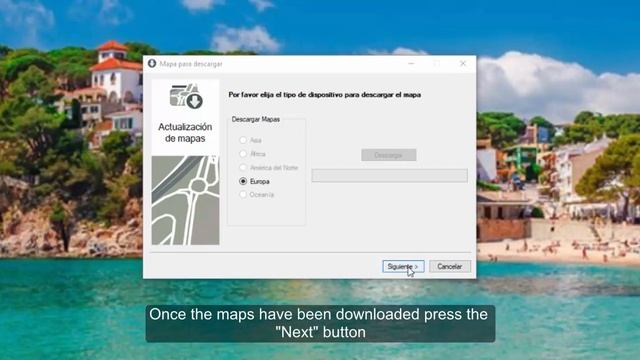Click the Descargar button
The image size is (640, 360).
point(389,155)
